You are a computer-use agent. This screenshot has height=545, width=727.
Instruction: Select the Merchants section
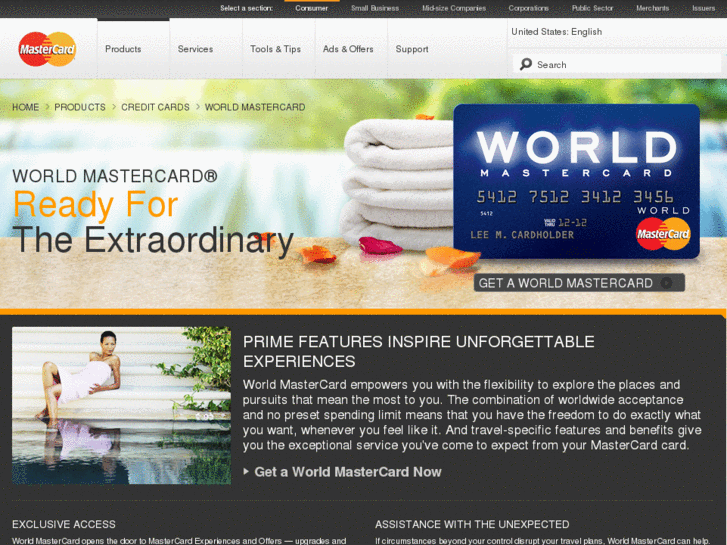(x=652, y=8)
